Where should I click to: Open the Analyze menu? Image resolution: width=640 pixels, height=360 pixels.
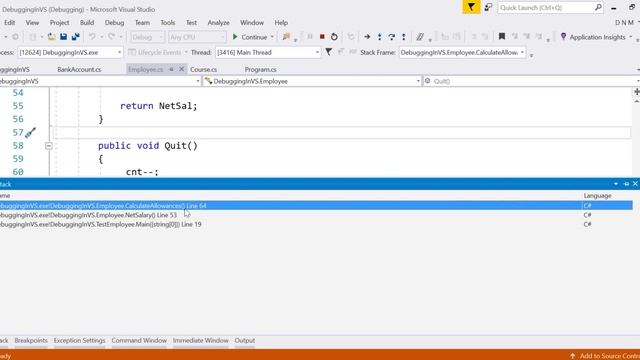(x=218, y=22)
